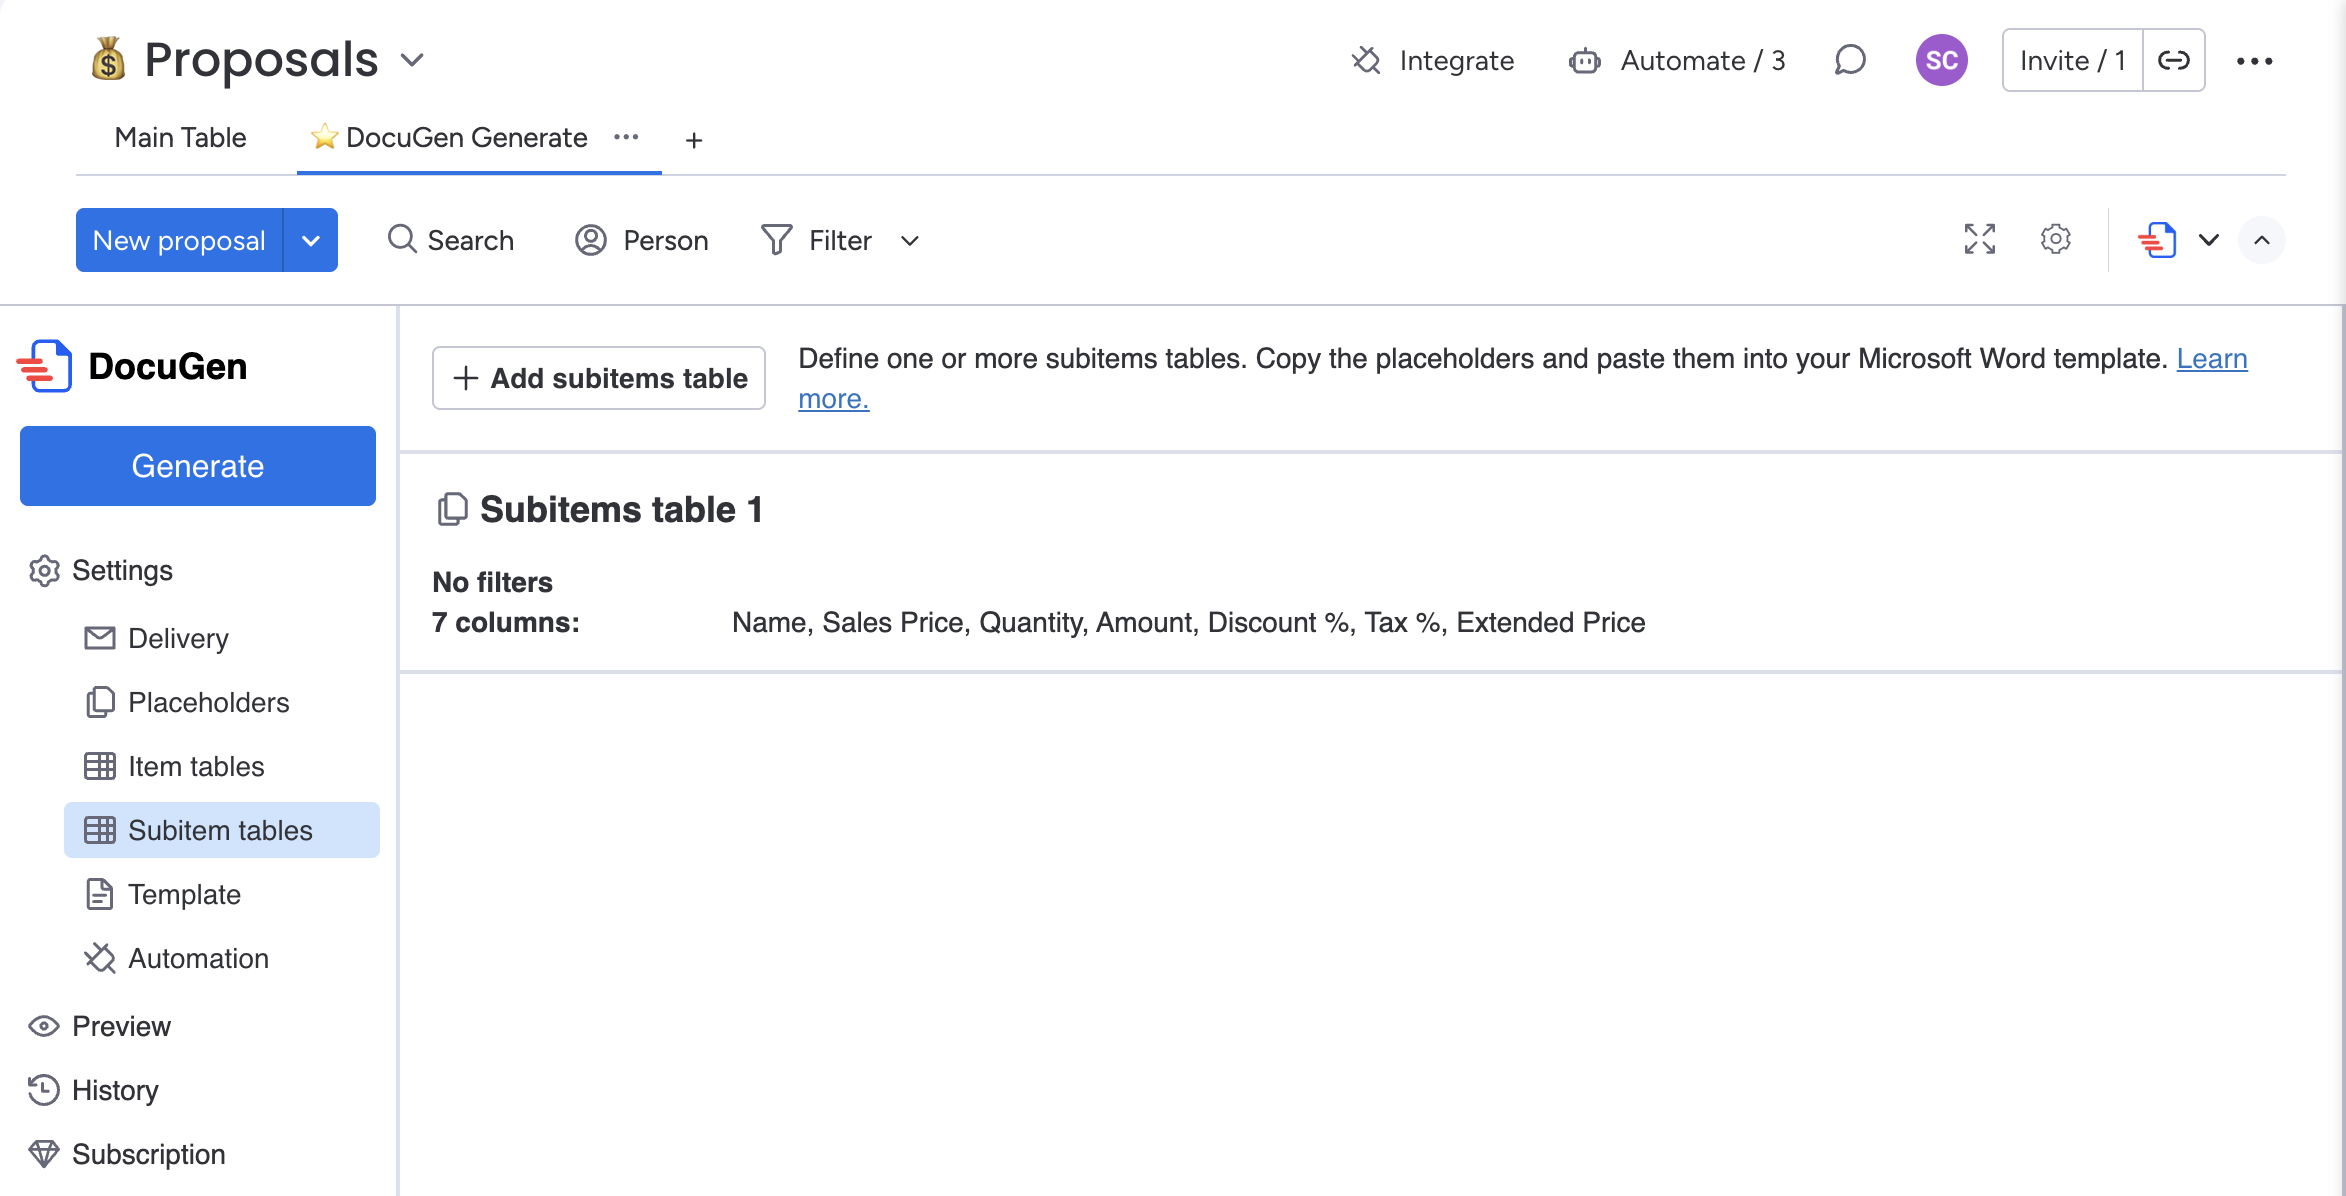Open the Filter tool
The height and width of the screenshot is (1196, 2346).
(817, 240)
